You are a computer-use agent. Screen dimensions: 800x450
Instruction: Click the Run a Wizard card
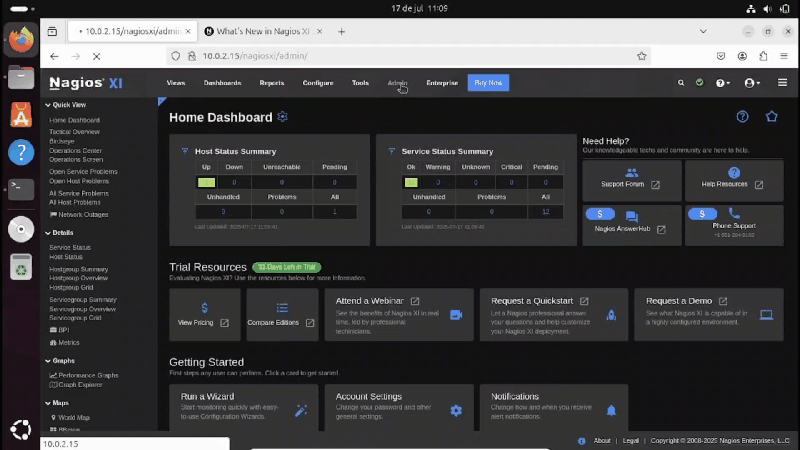click(x=244, y=405)
